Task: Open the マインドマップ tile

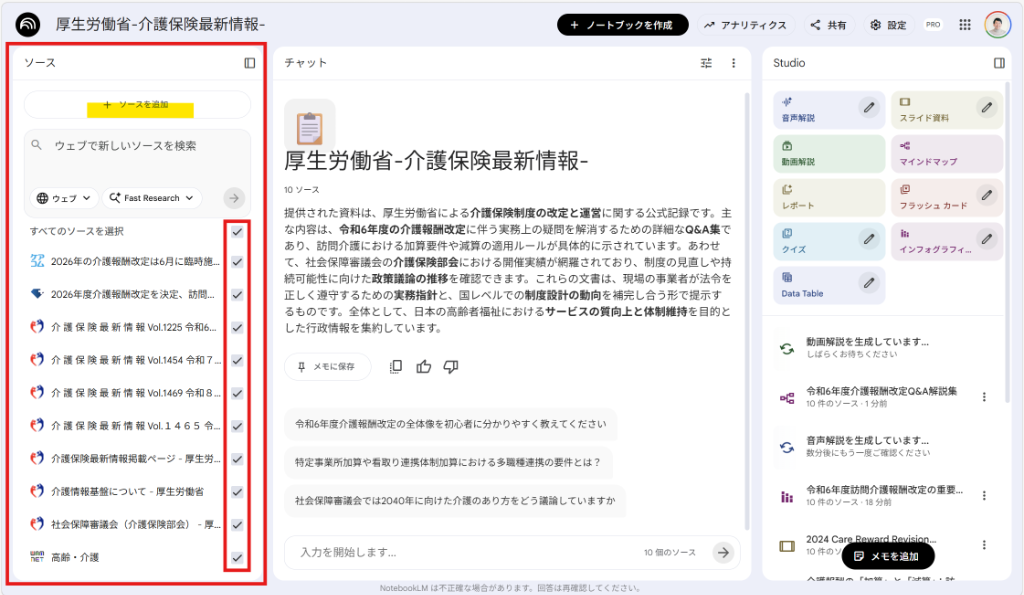Action: [946, 153]
